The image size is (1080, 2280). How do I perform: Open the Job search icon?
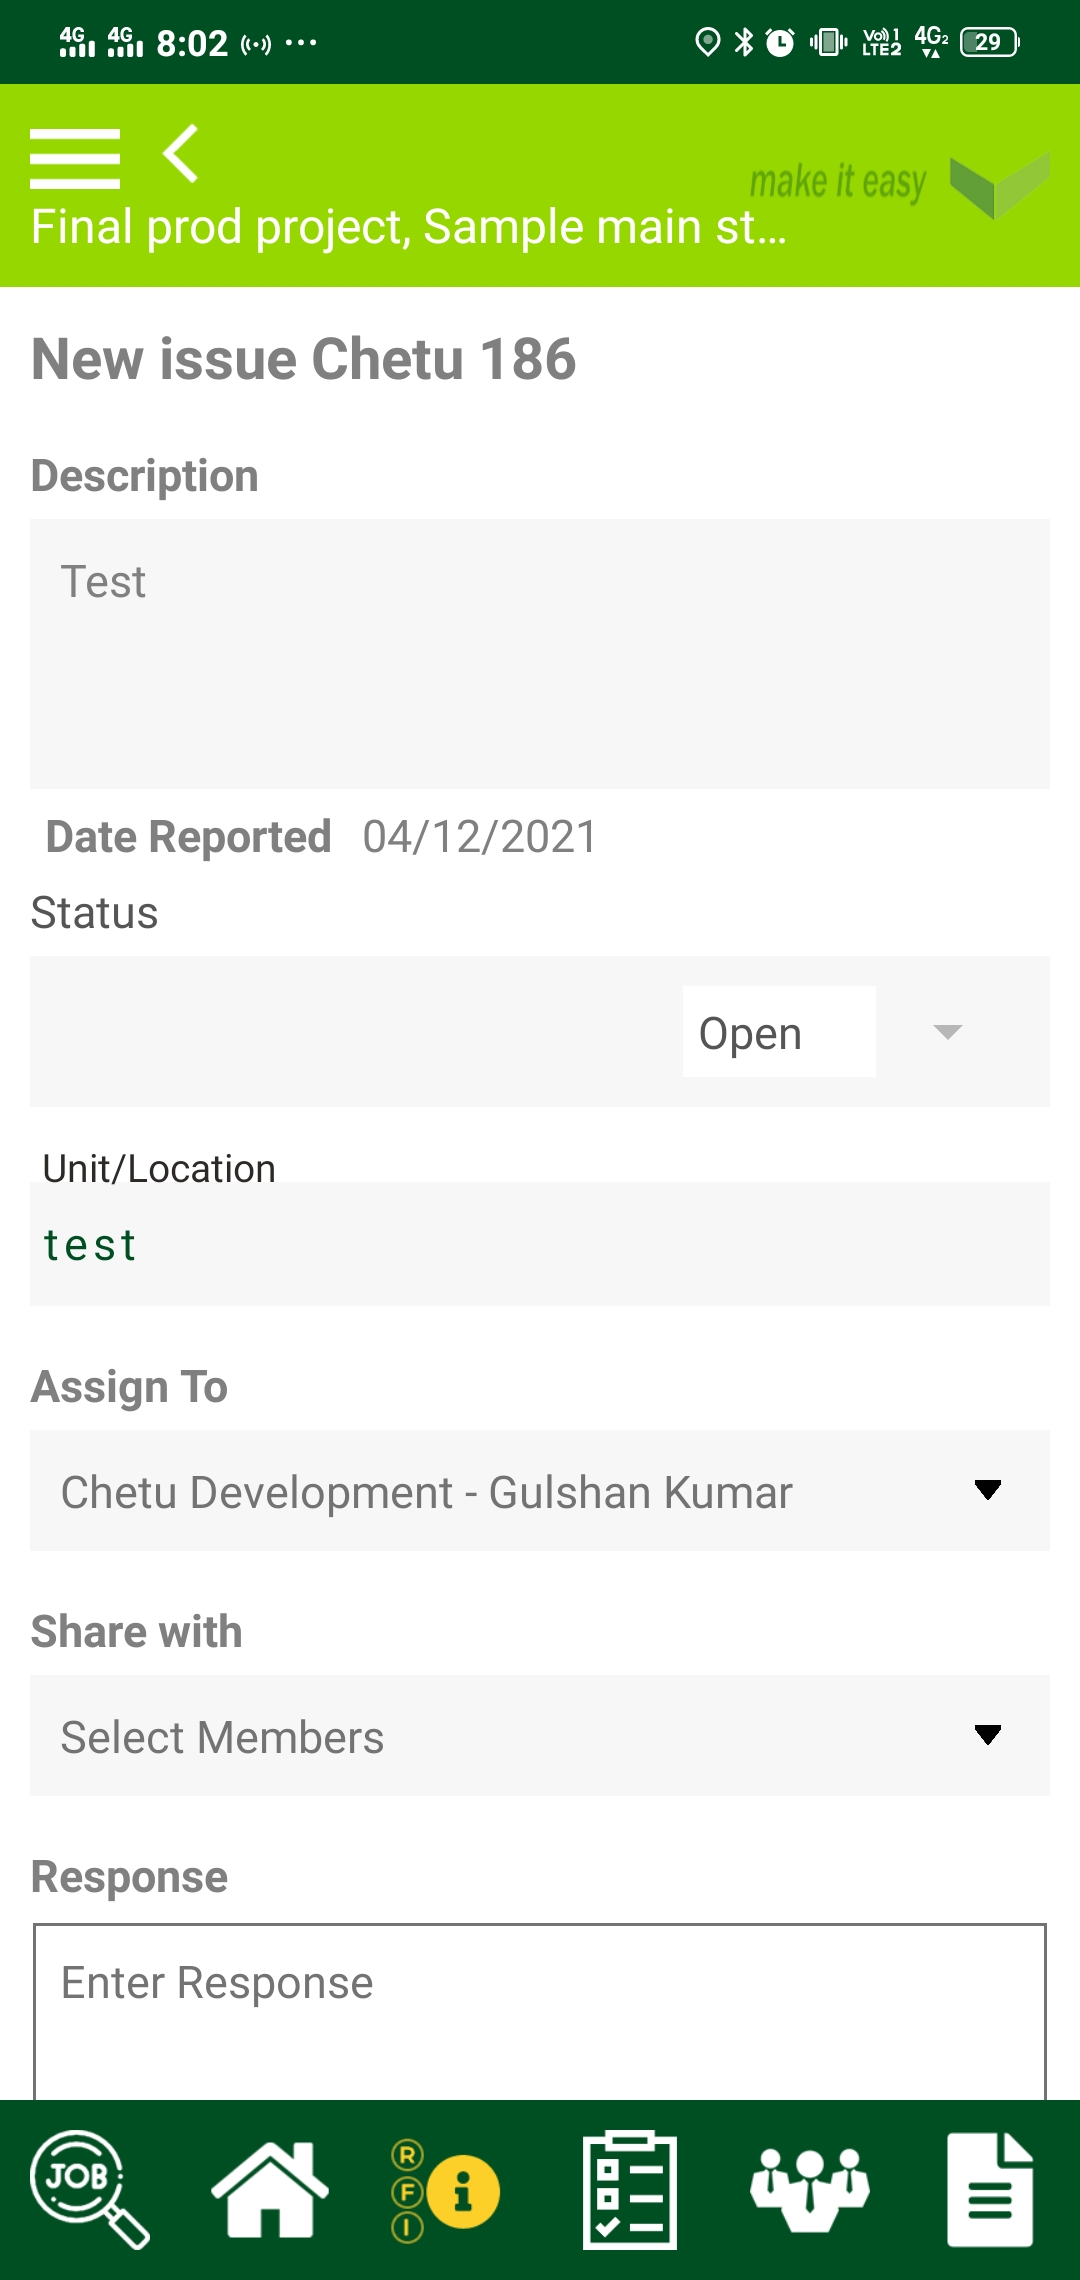coord(89,2189)
